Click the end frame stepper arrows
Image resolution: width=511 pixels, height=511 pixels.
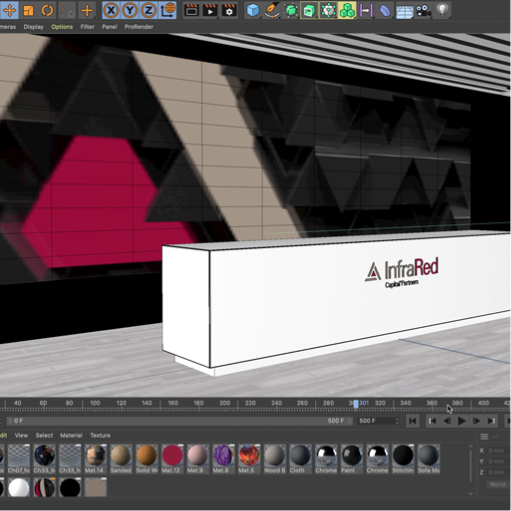click(x=397, y=421)
